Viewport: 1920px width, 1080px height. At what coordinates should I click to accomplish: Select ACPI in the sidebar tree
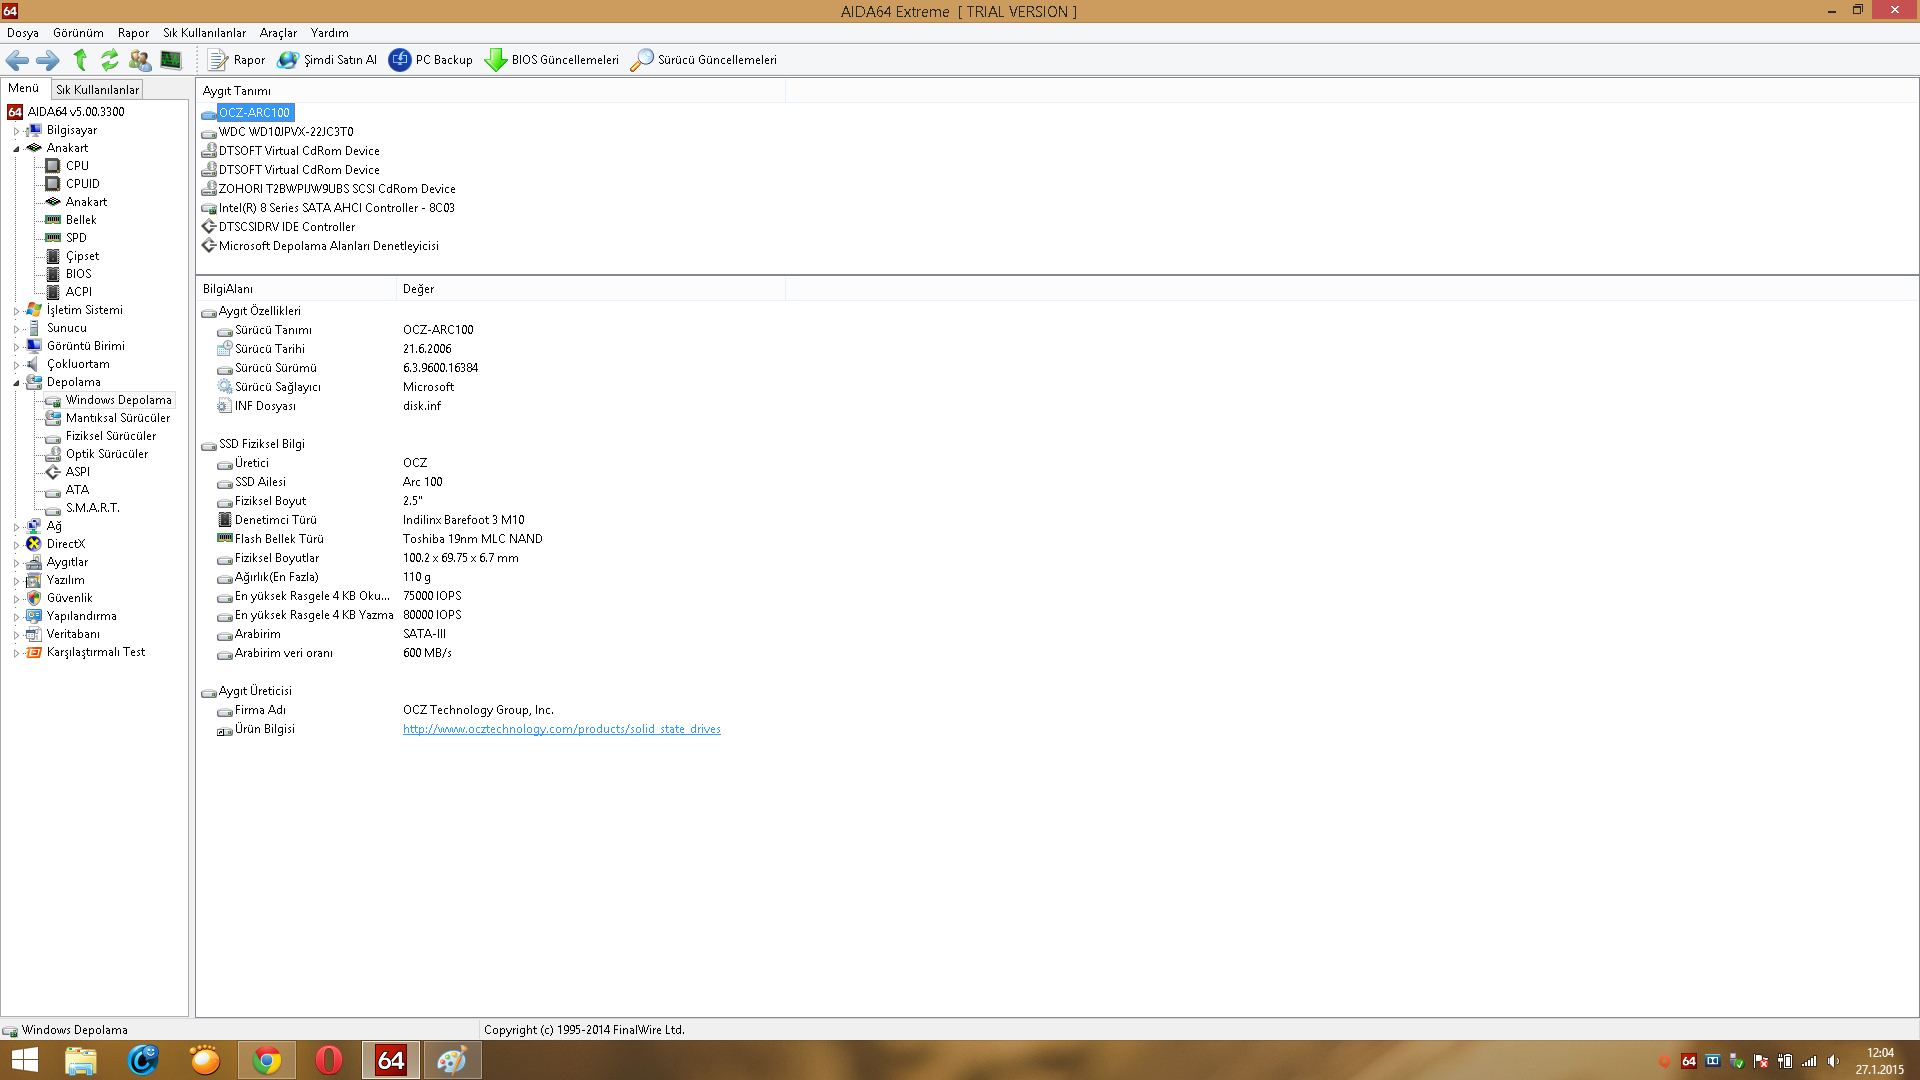tap(78, 292)
